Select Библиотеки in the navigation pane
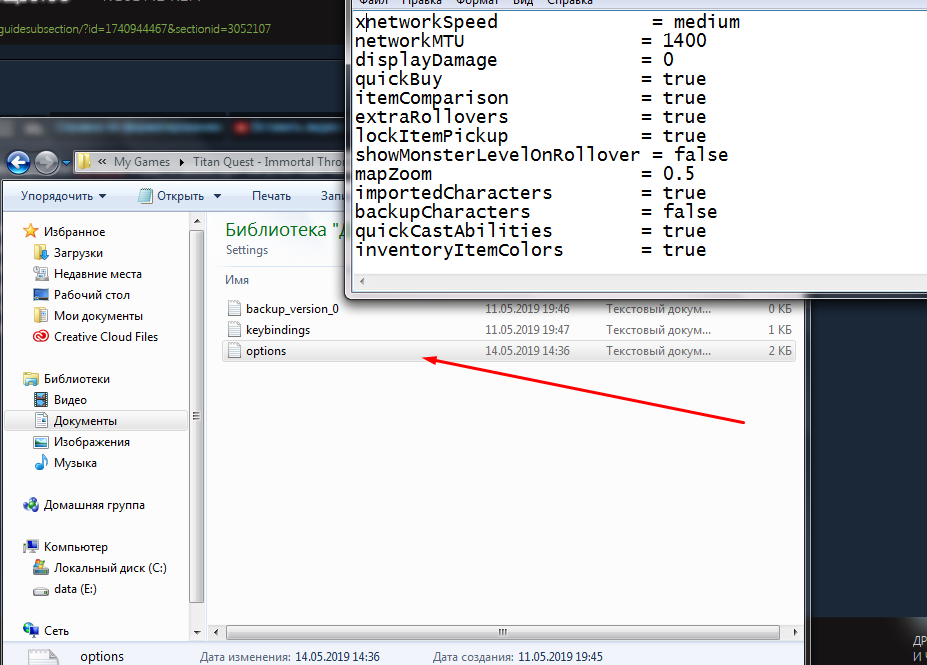The height and width of the screenshot is (665, 927). 77,378
